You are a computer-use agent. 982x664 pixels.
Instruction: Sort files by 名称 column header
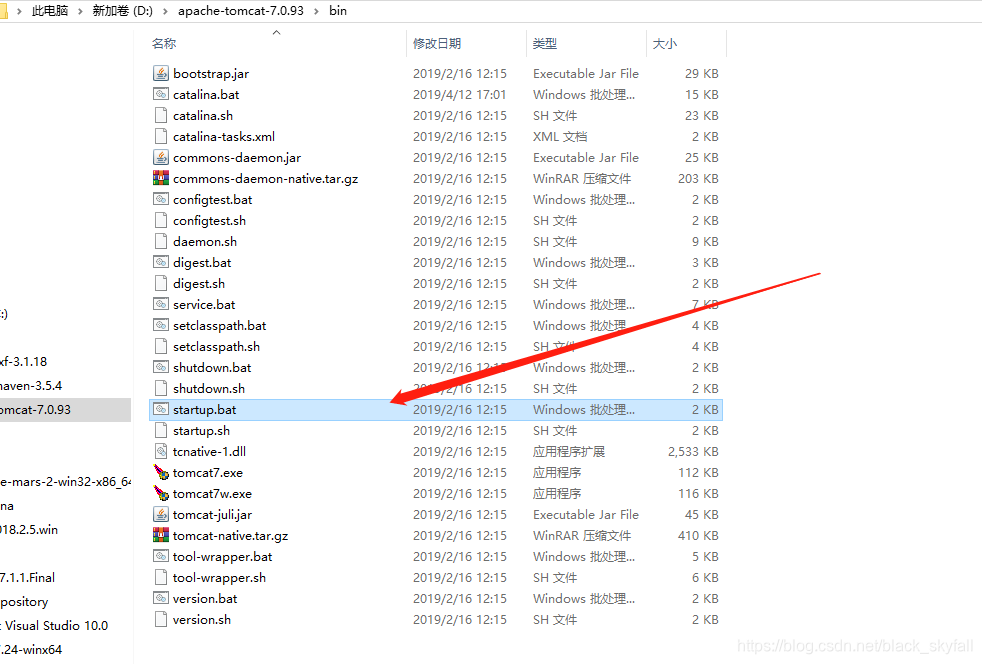[163, 43]
